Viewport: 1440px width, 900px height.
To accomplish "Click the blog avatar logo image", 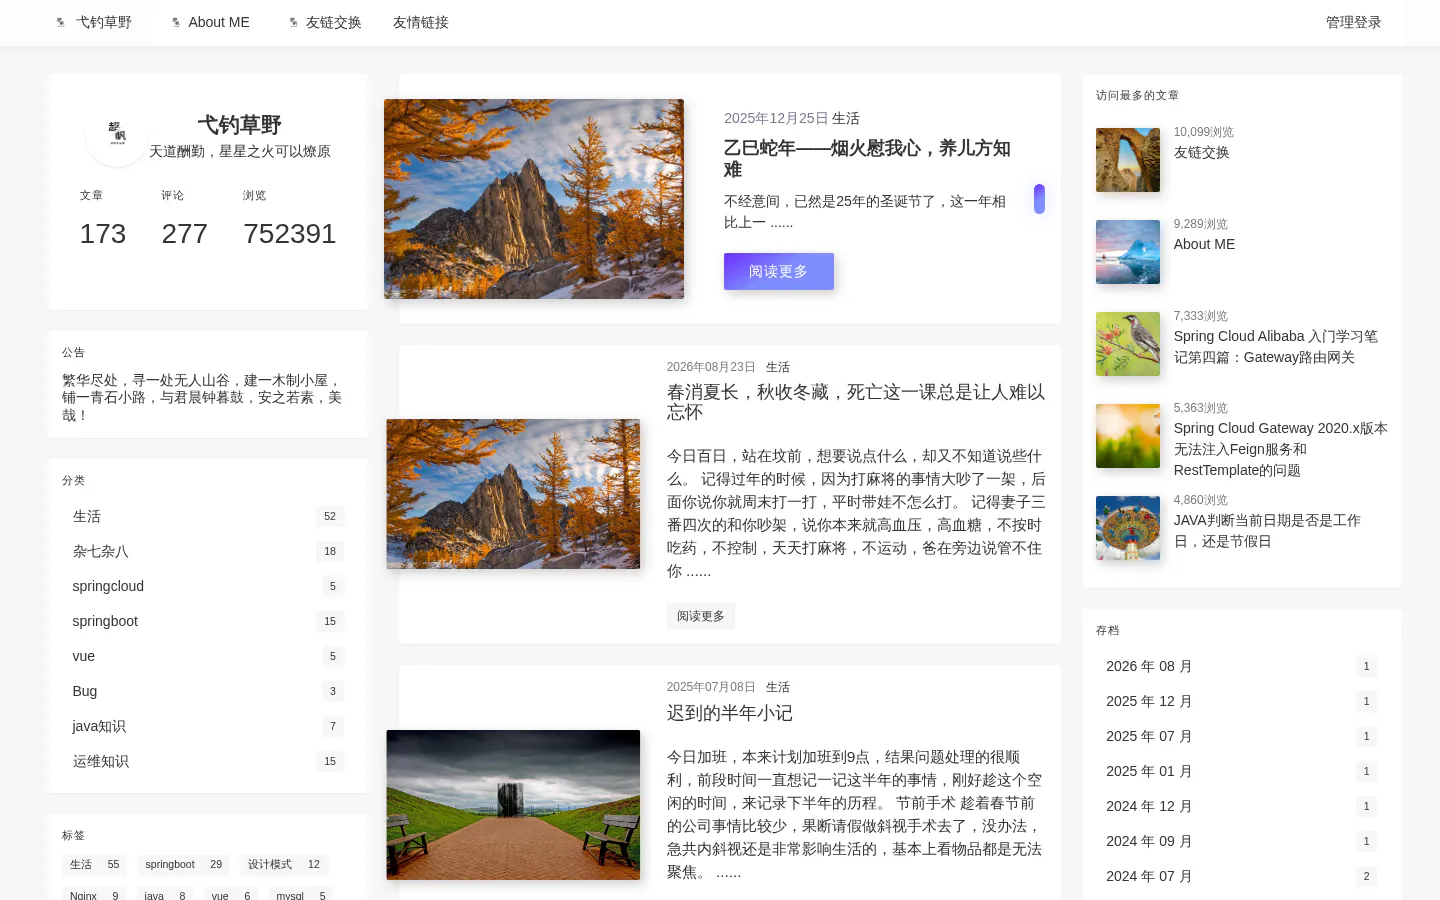I will [117, 135].
